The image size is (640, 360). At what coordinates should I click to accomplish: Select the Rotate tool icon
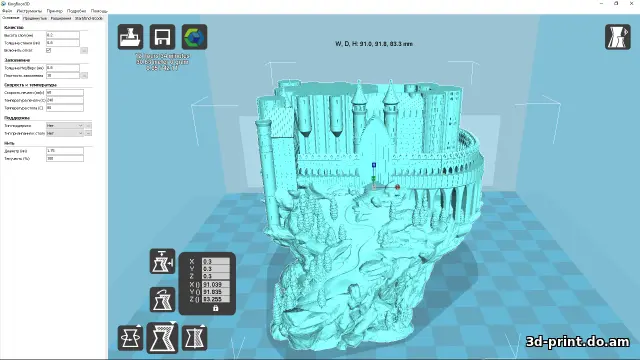[131, 338]
